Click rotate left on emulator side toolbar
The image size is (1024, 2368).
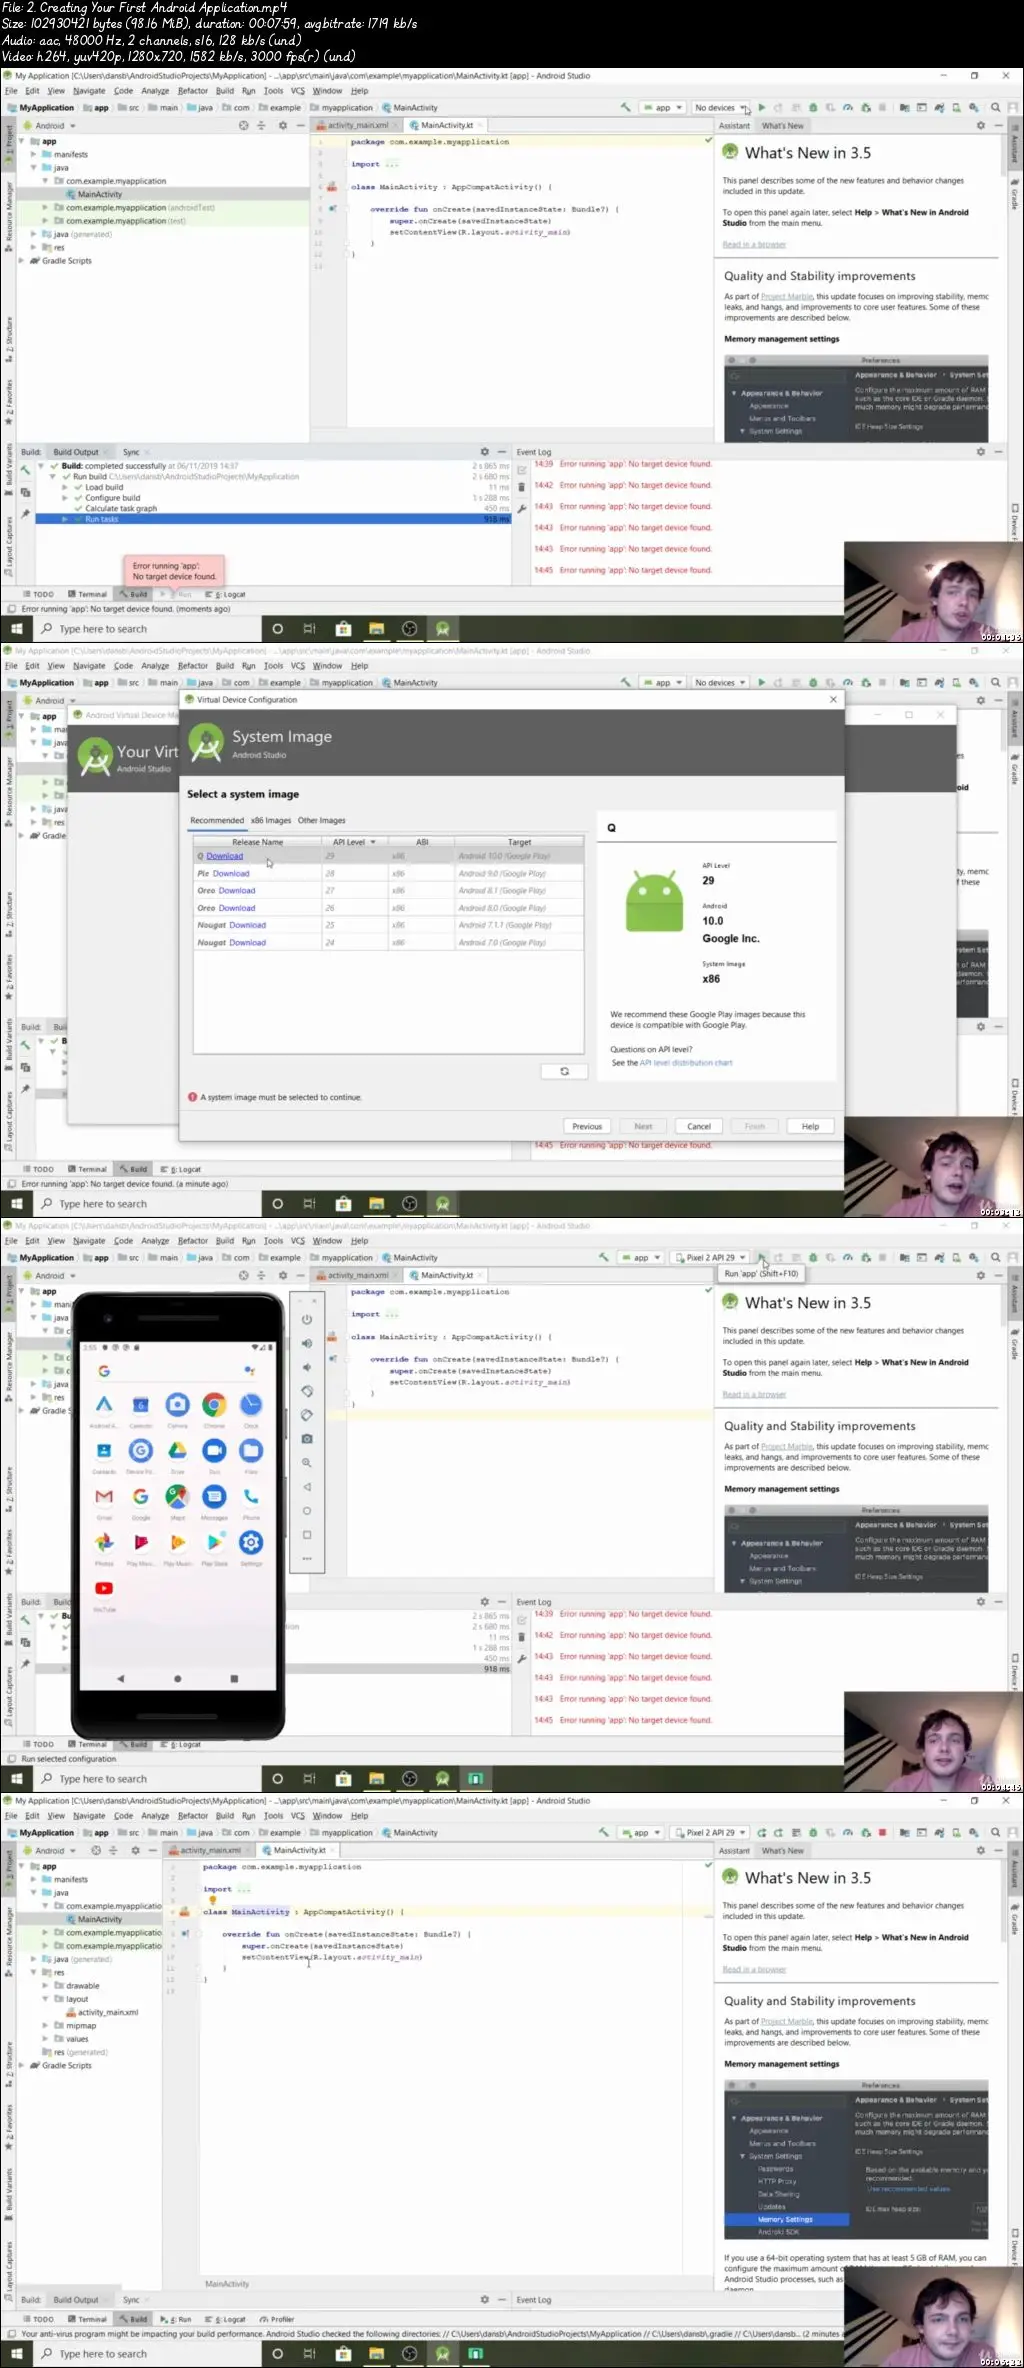(x=307, y=1391)
